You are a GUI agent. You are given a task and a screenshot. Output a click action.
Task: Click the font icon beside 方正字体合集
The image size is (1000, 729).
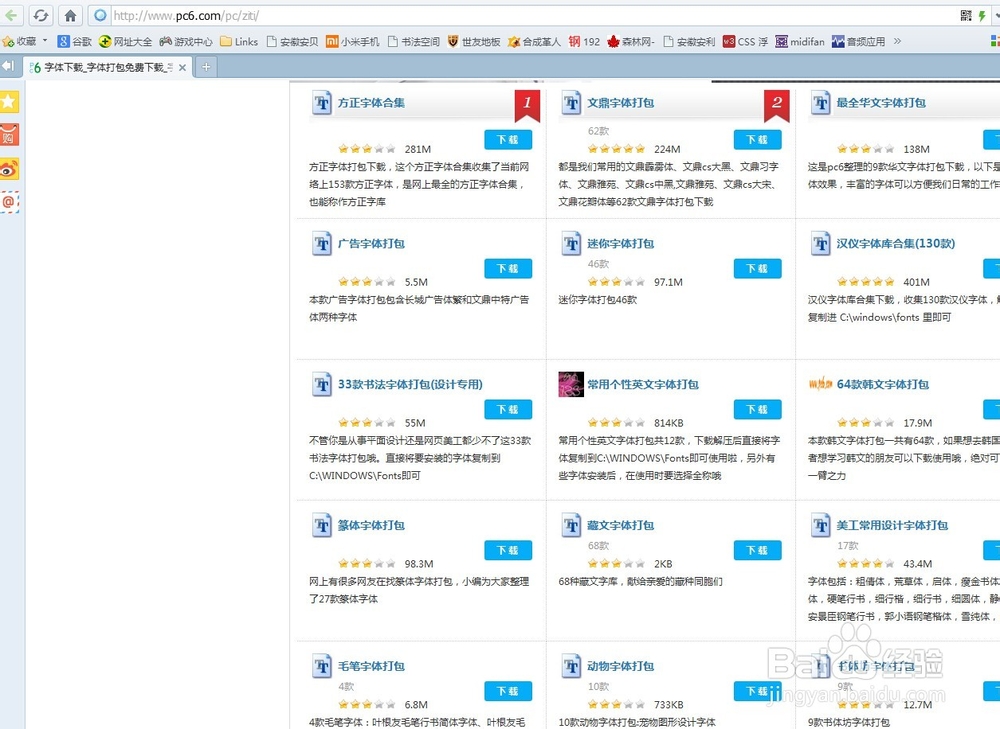321,103
